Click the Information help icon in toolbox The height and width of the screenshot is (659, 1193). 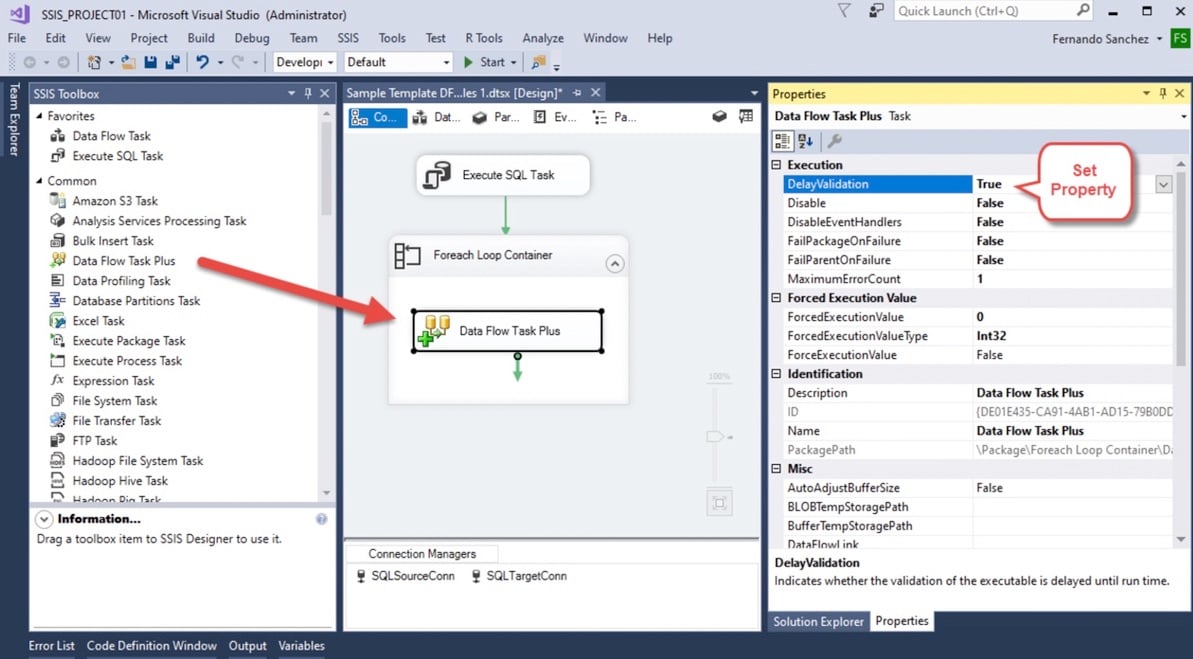pyautogui.click(x=321, y=519)
